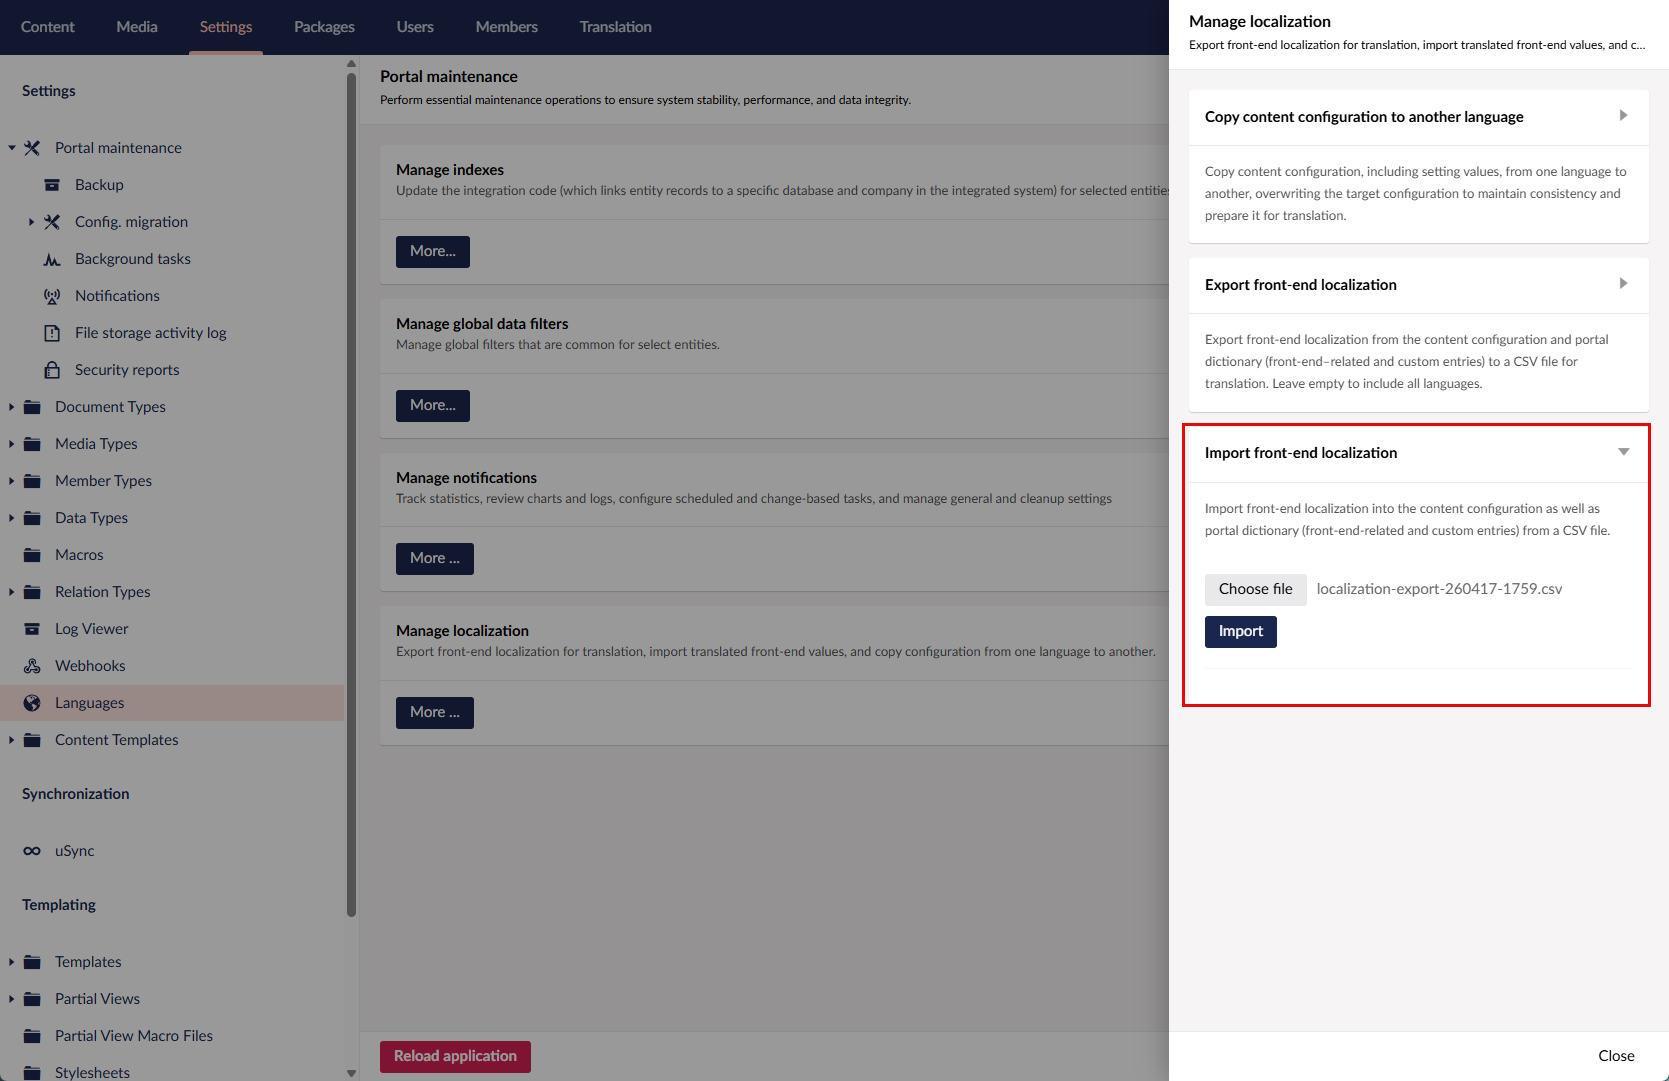Click the Languages globe icon

[x=32, y=703]
